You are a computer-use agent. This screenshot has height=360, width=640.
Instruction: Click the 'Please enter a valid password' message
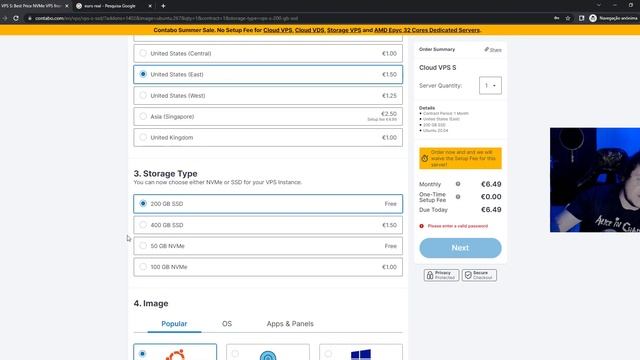click(458, 226)
